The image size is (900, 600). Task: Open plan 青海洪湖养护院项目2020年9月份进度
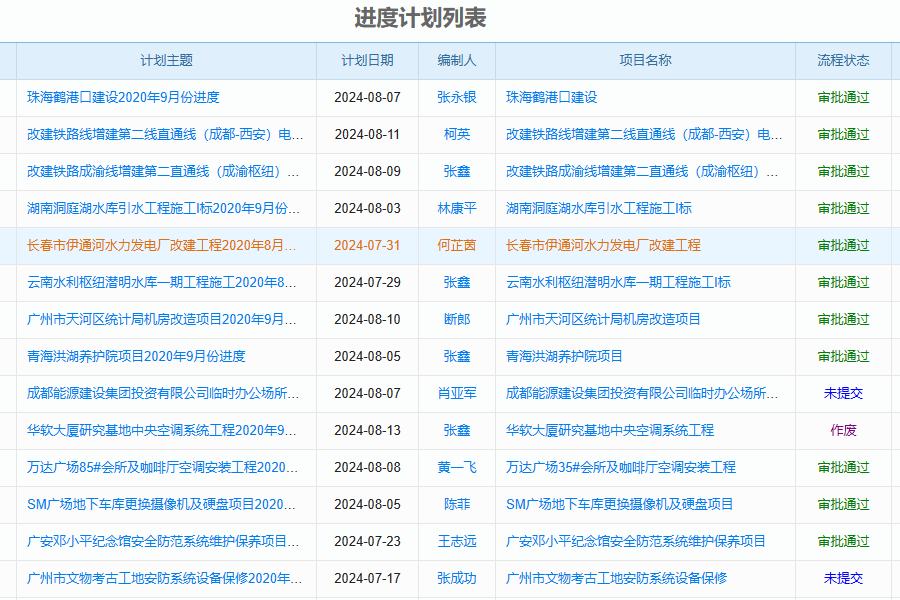click(x=136, y=357)
